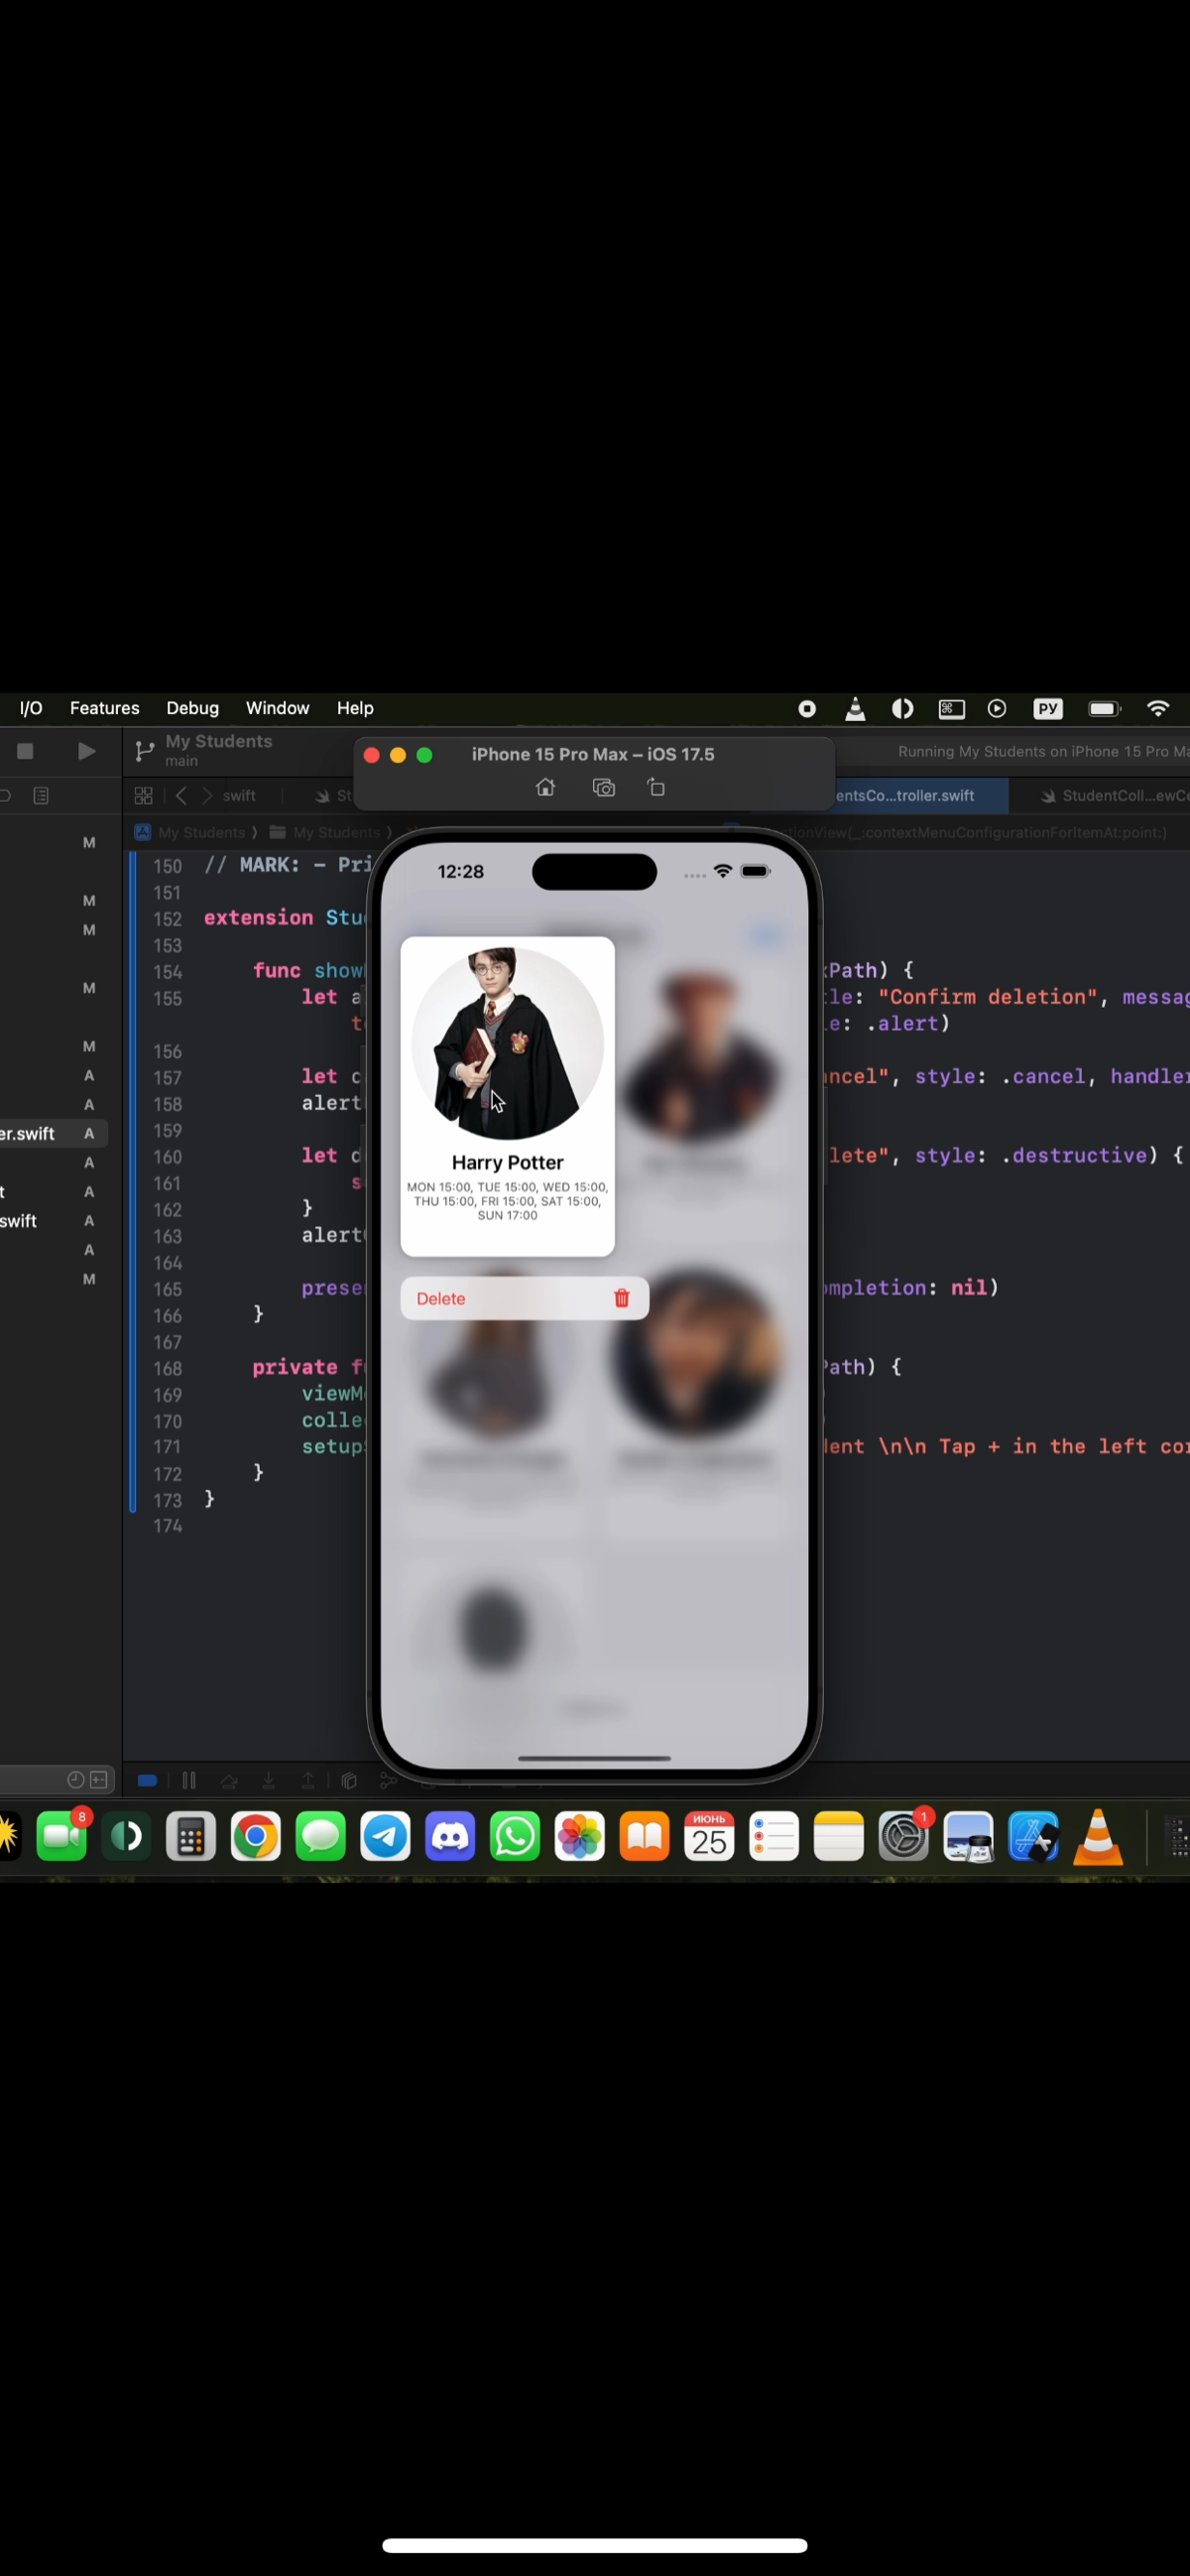The height and width of the screenshot is (2576, 1190).
Task: Take a Simulator screenshot with camera icon
Action: [x=603, y=788]
